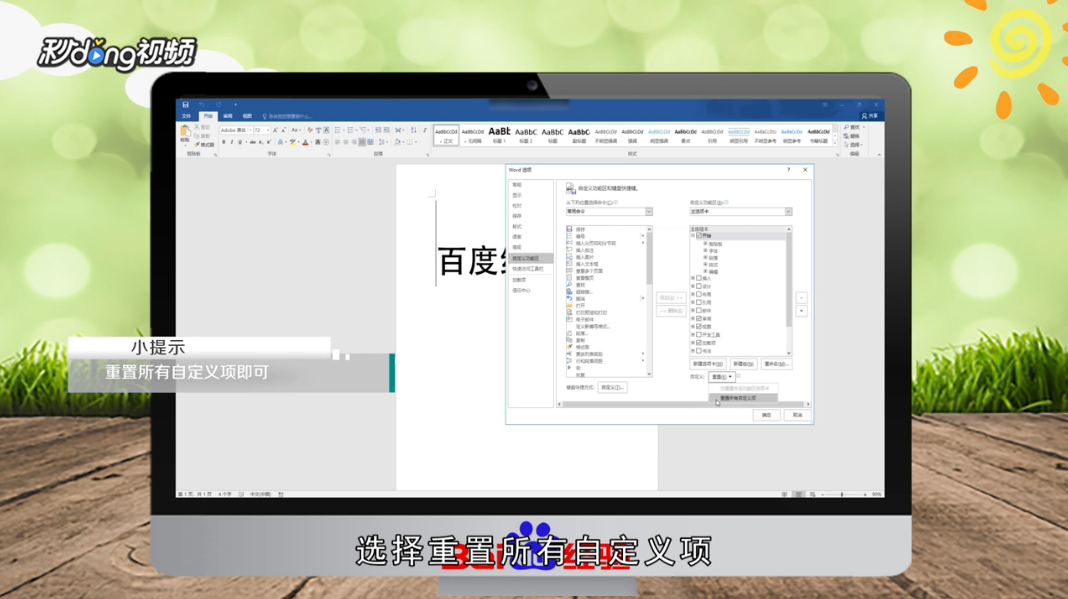This screenshot has height=599, width=1068.
Task: Open the 文件 ribbon tab
Action: tap(186, 117)
